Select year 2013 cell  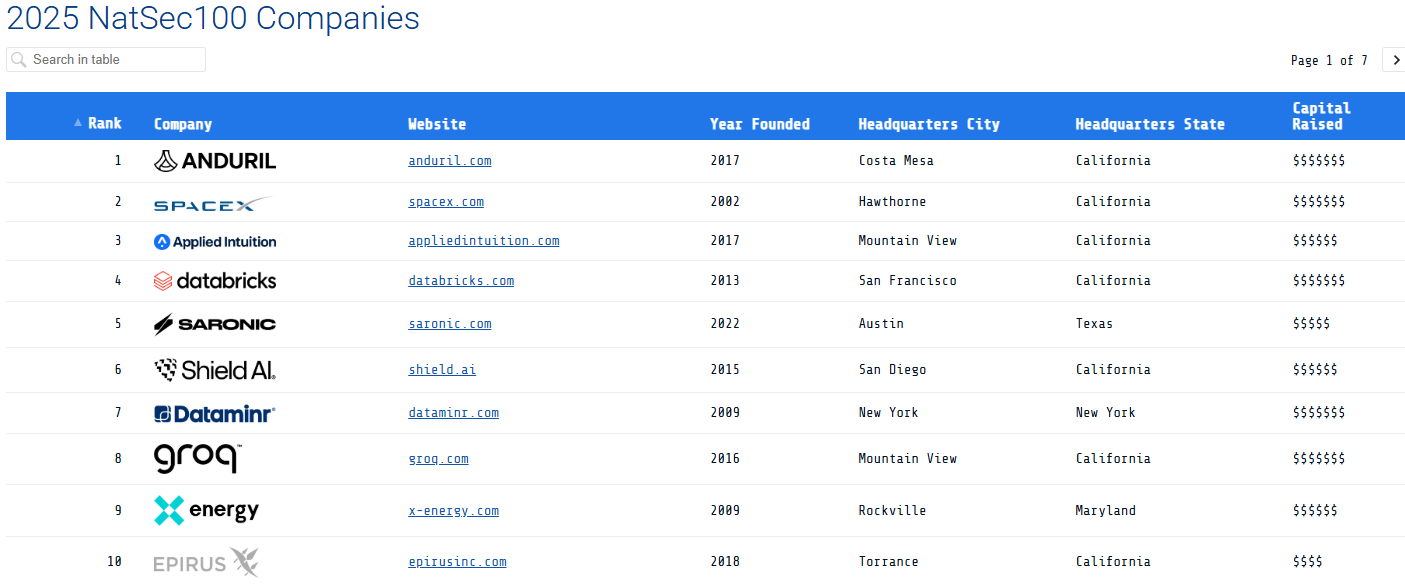[x=725, y=281]
